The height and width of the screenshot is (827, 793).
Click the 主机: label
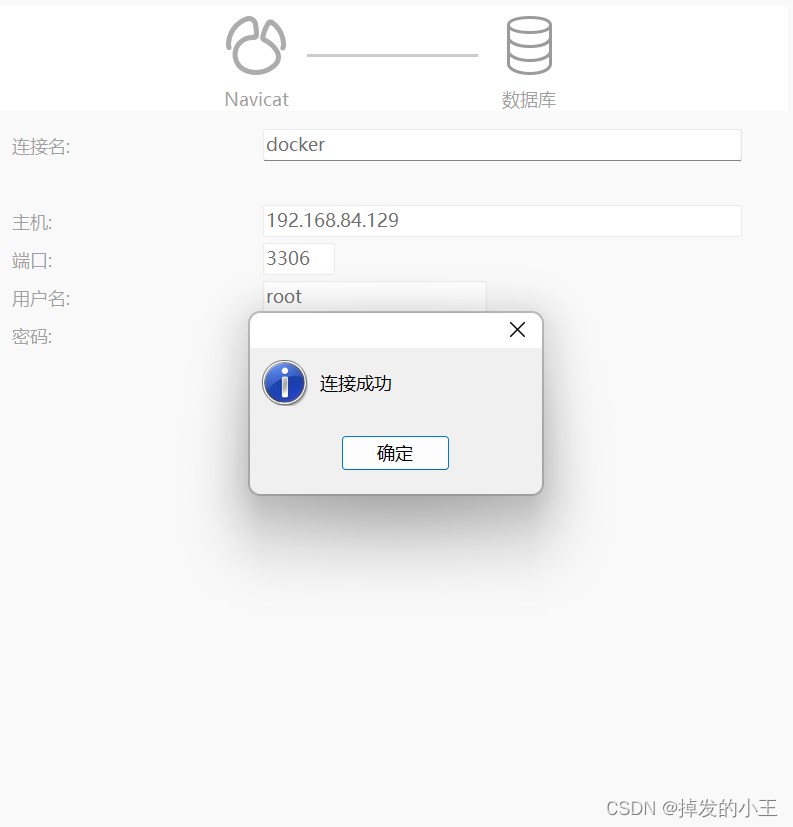click(32, 223)
